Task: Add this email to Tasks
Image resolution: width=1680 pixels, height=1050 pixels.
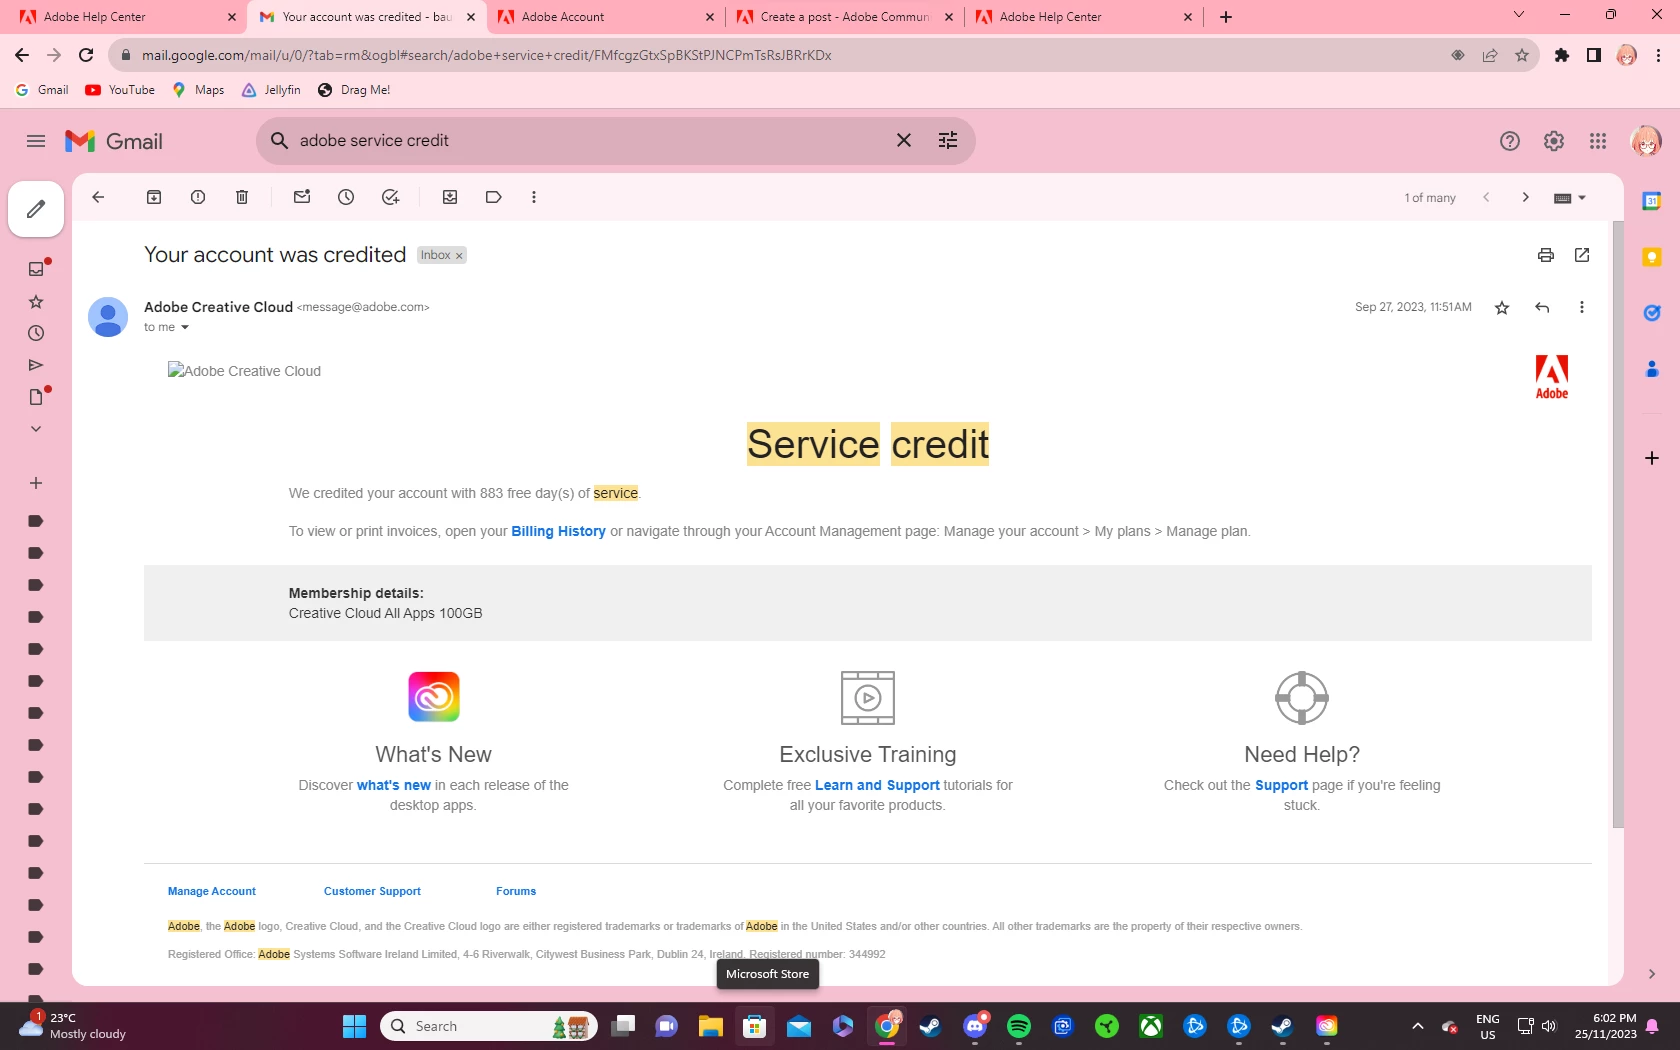Action: [x=390, y=197]
